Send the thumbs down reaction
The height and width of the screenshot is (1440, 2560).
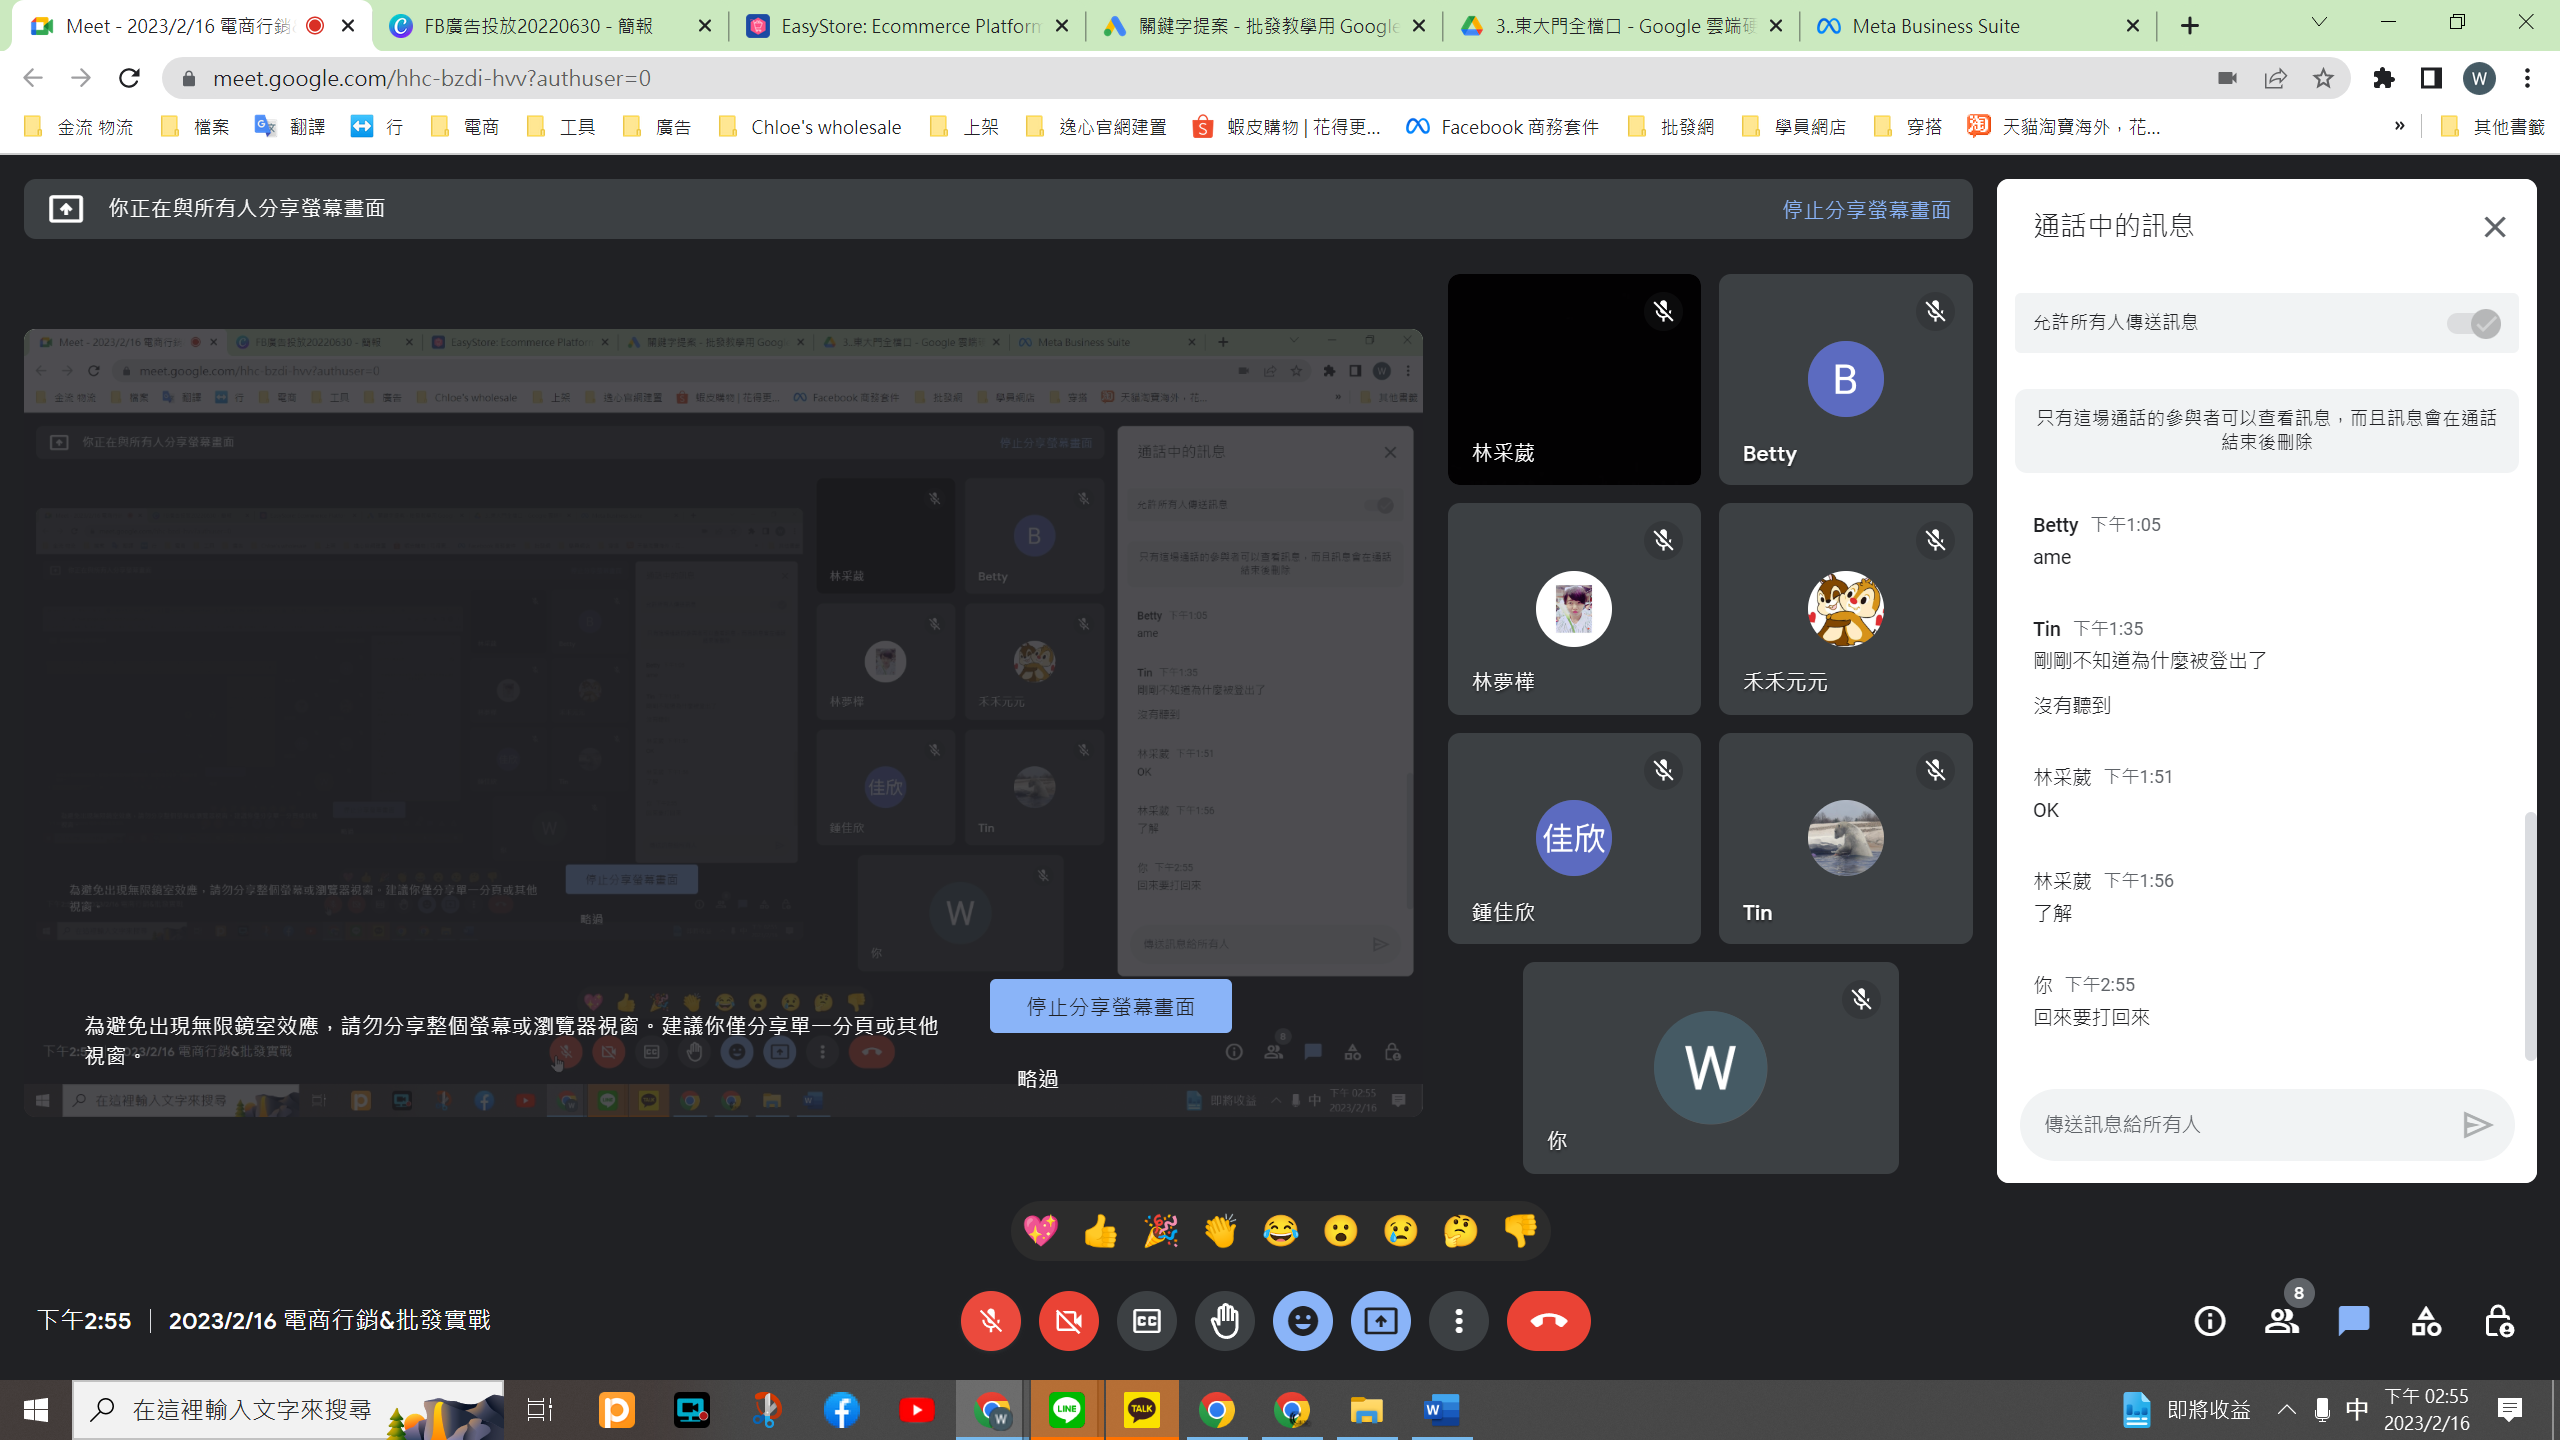pyautogui.click(x=1520, y=1230)
